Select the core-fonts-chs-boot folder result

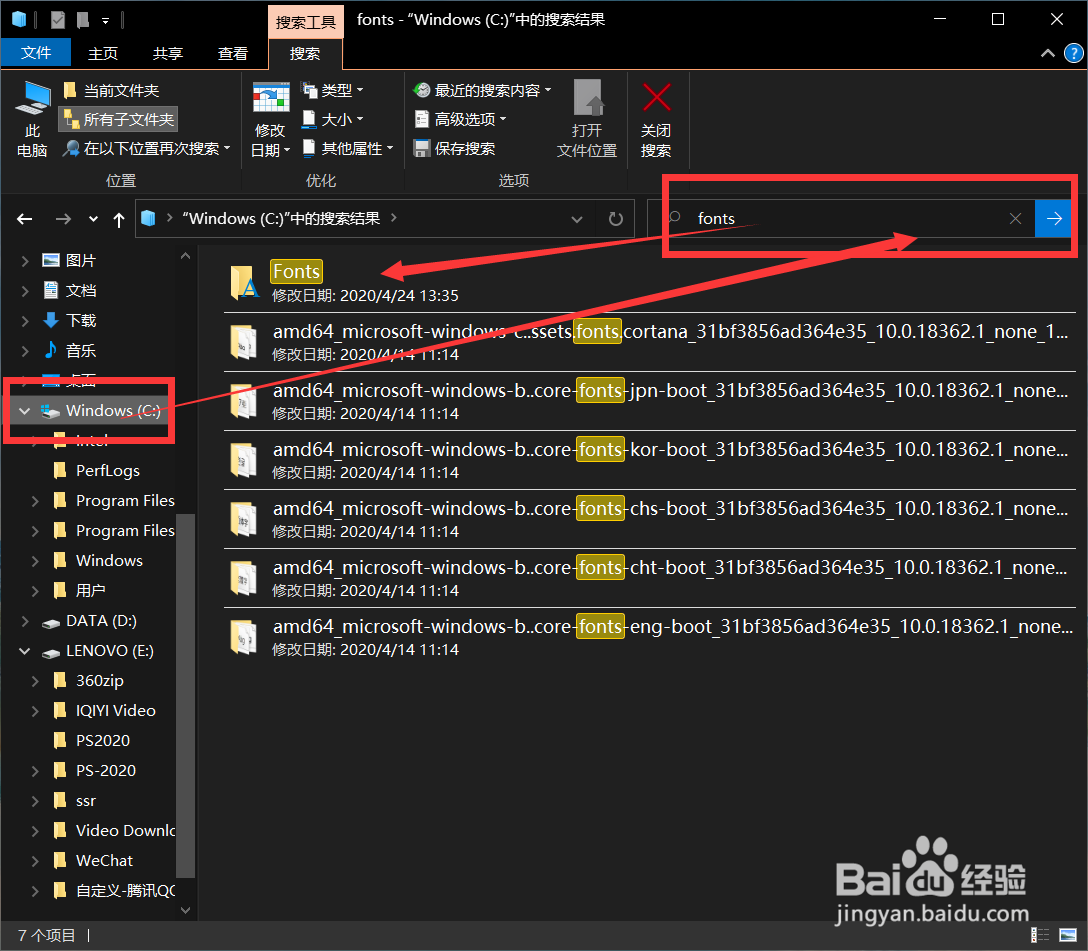pyautogui.click(x=649, y=519)
